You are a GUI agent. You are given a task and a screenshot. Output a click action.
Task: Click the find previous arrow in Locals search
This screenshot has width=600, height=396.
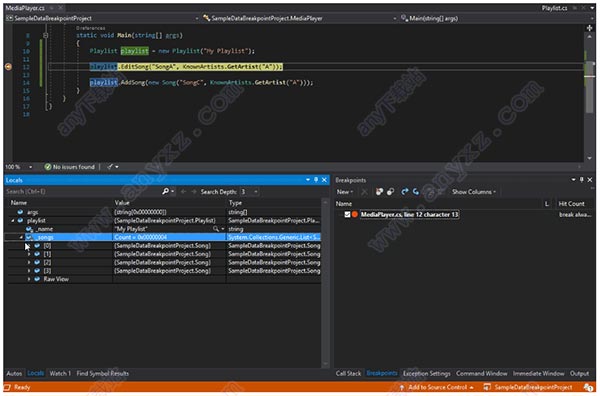(183, 192)
